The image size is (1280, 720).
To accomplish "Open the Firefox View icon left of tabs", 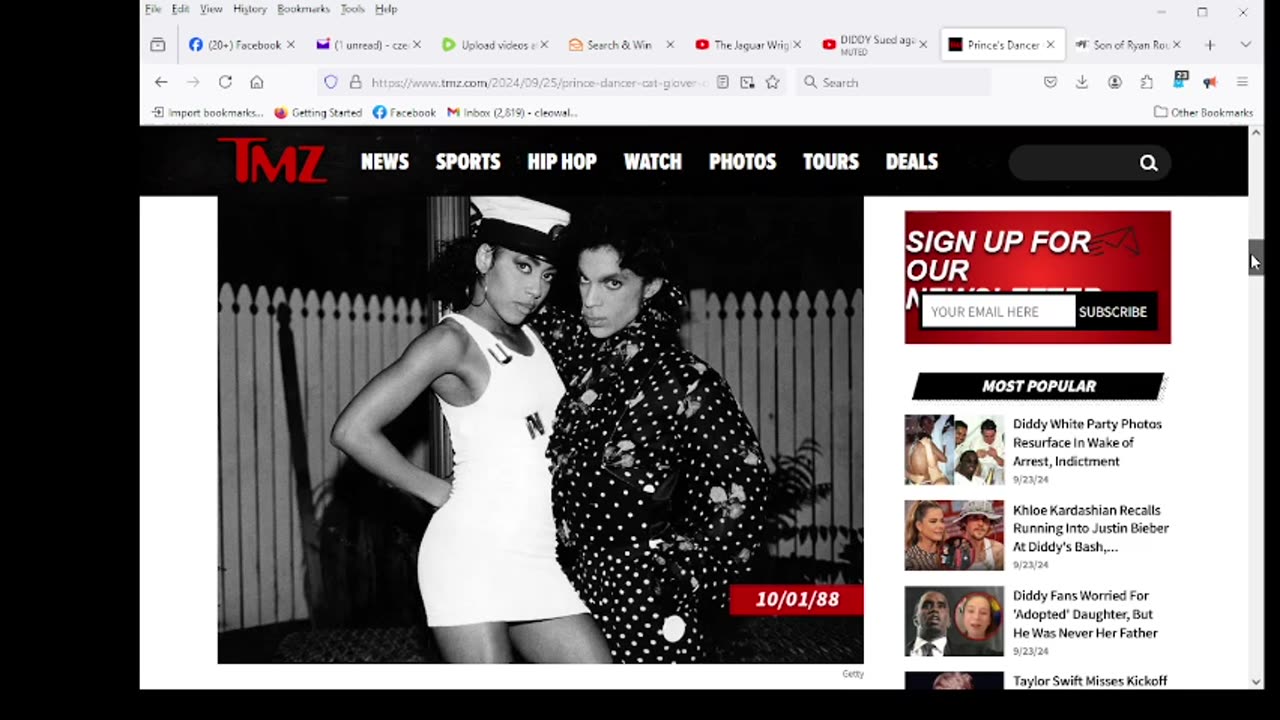I will click(158, 44).
